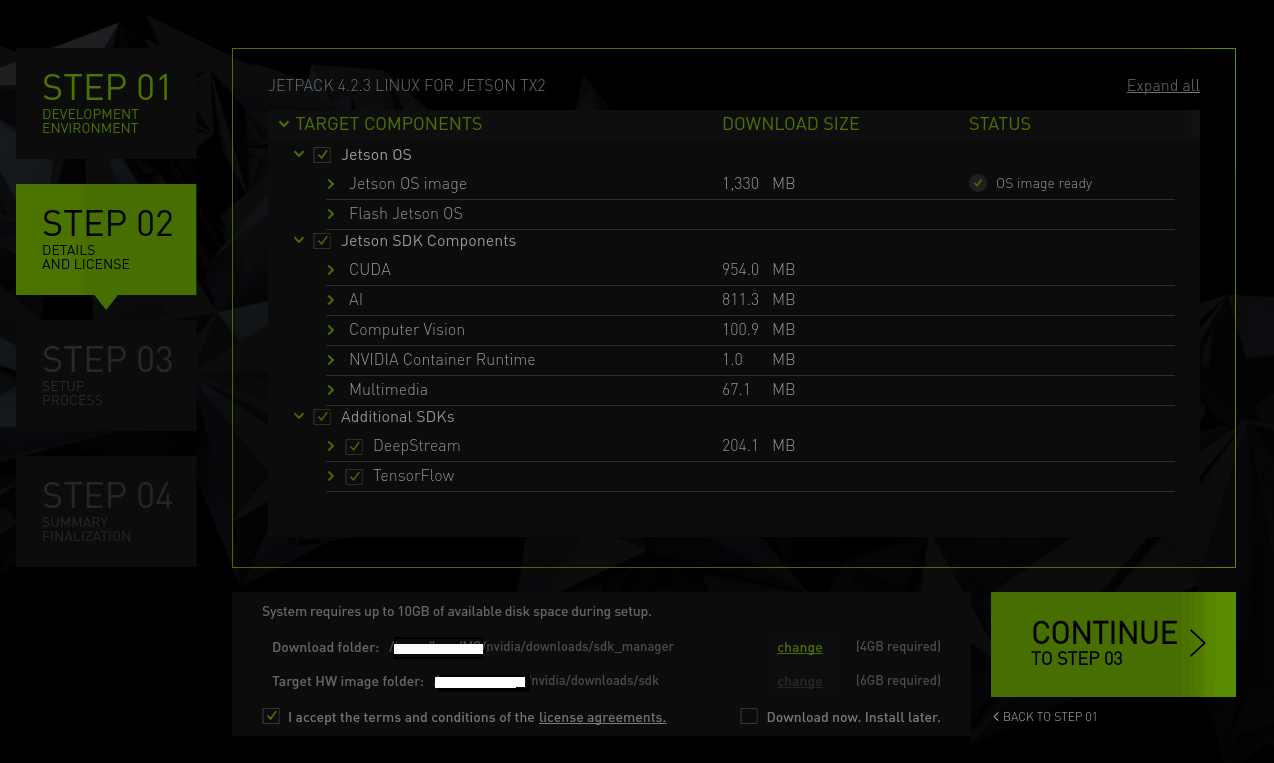The width and height of the screenshot is (1274, 763).
Task: Click the 1,330 MB download size
Action: (x=759, y=184)
